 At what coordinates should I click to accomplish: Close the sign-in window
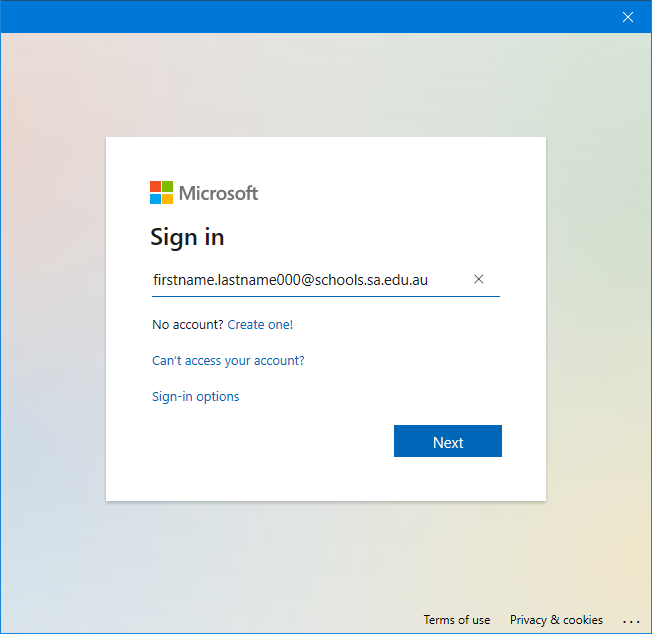tap(627, 17)
